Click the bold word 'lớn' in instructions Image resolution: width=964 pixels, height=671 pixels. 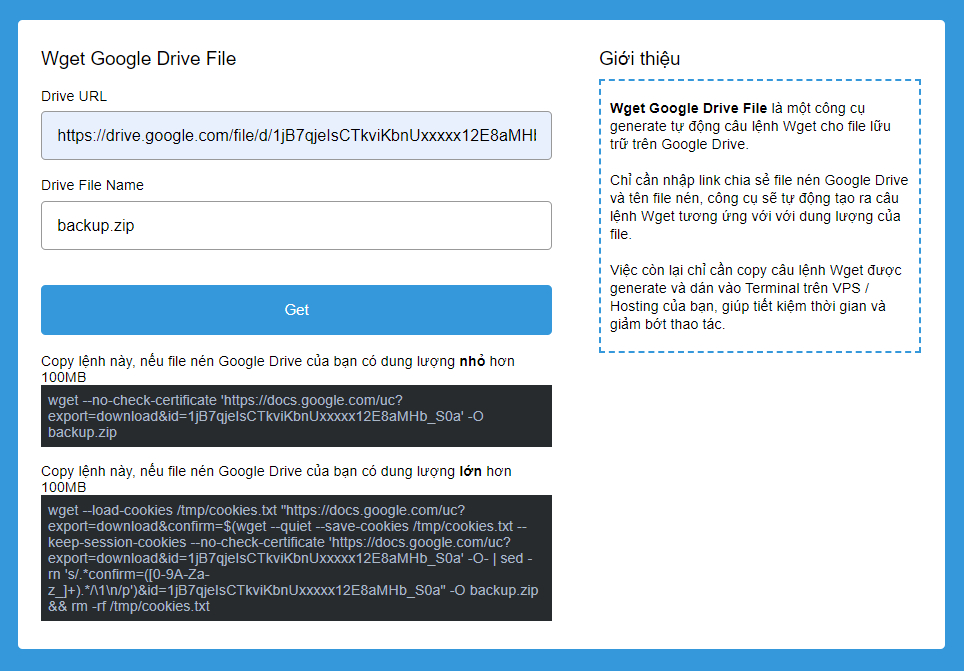pos(471,471)
